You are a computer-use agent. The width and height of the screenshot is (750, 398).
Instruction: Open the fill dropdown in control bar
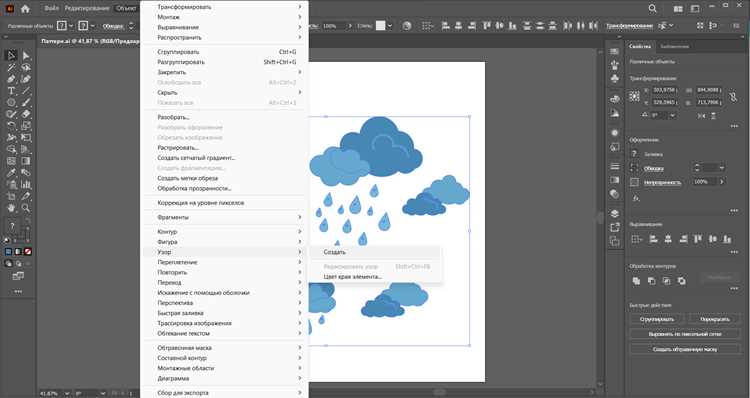[71, 26]
